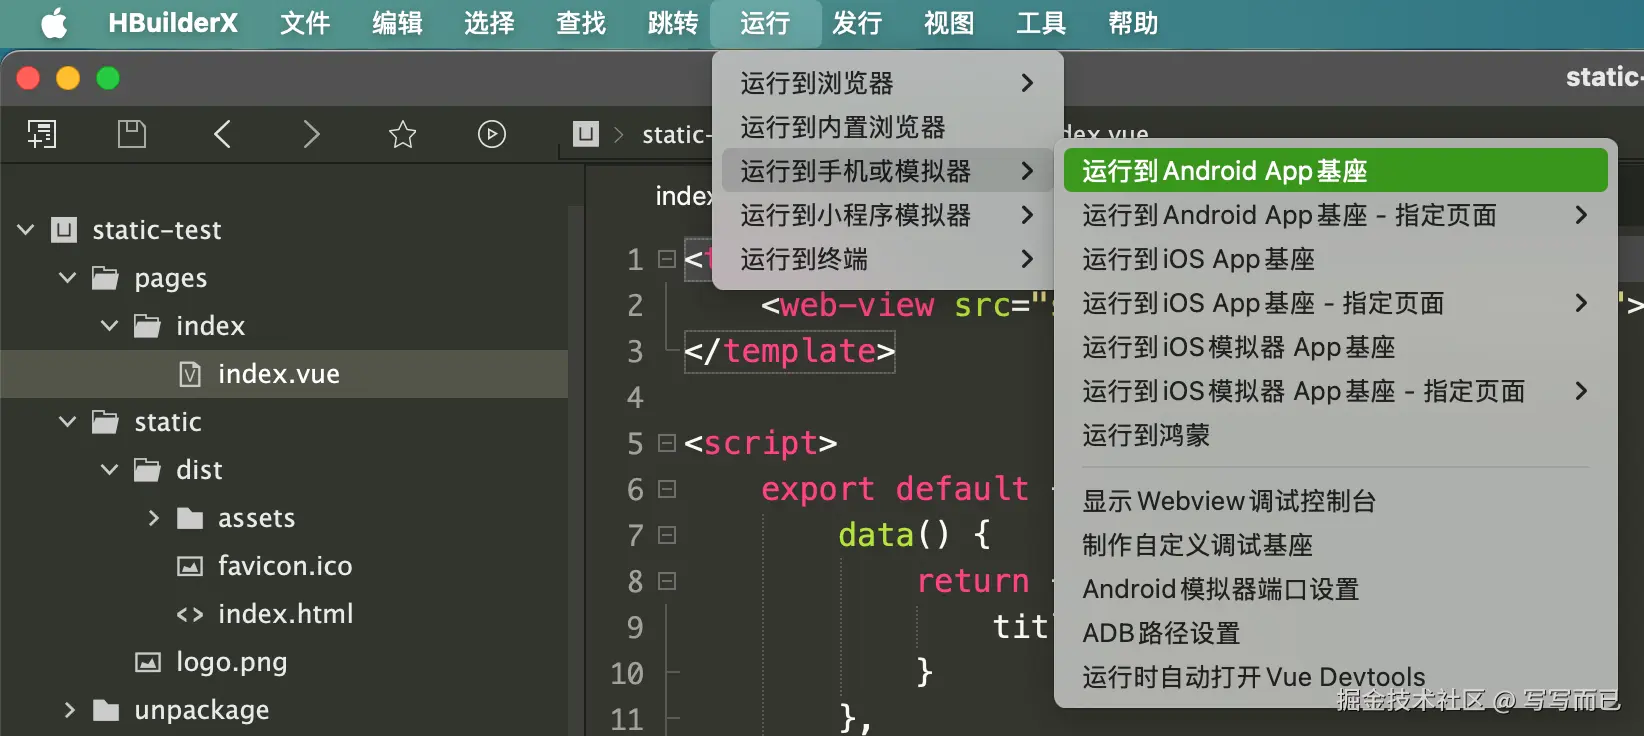Select 显示 Webview 调试控制台
The width and height of the screenshot is (1644, 736).
1335,501
